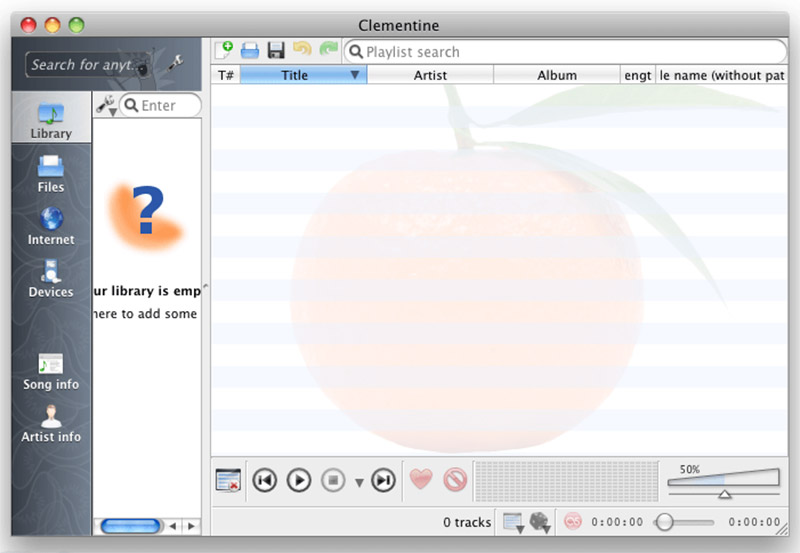Click the red Ban icon

tap(455, 480)
